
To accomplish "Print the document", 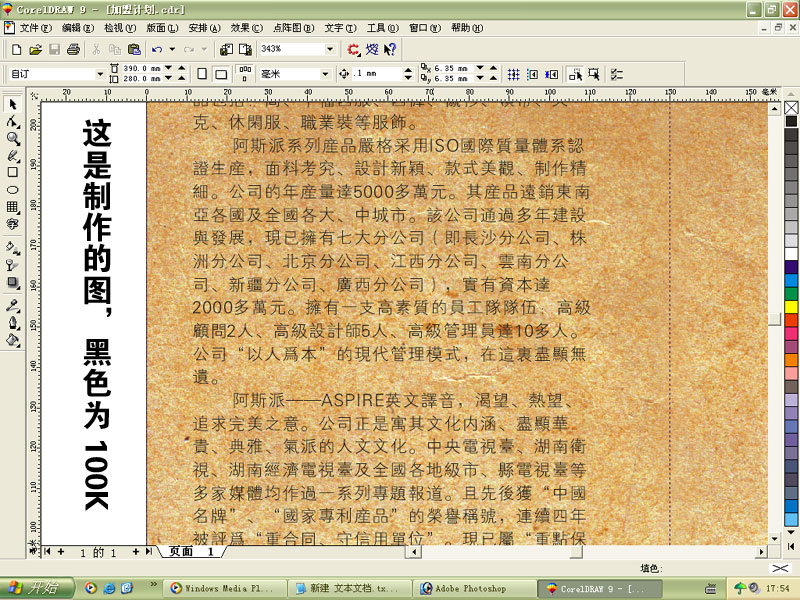I will (x=73, y=49).
